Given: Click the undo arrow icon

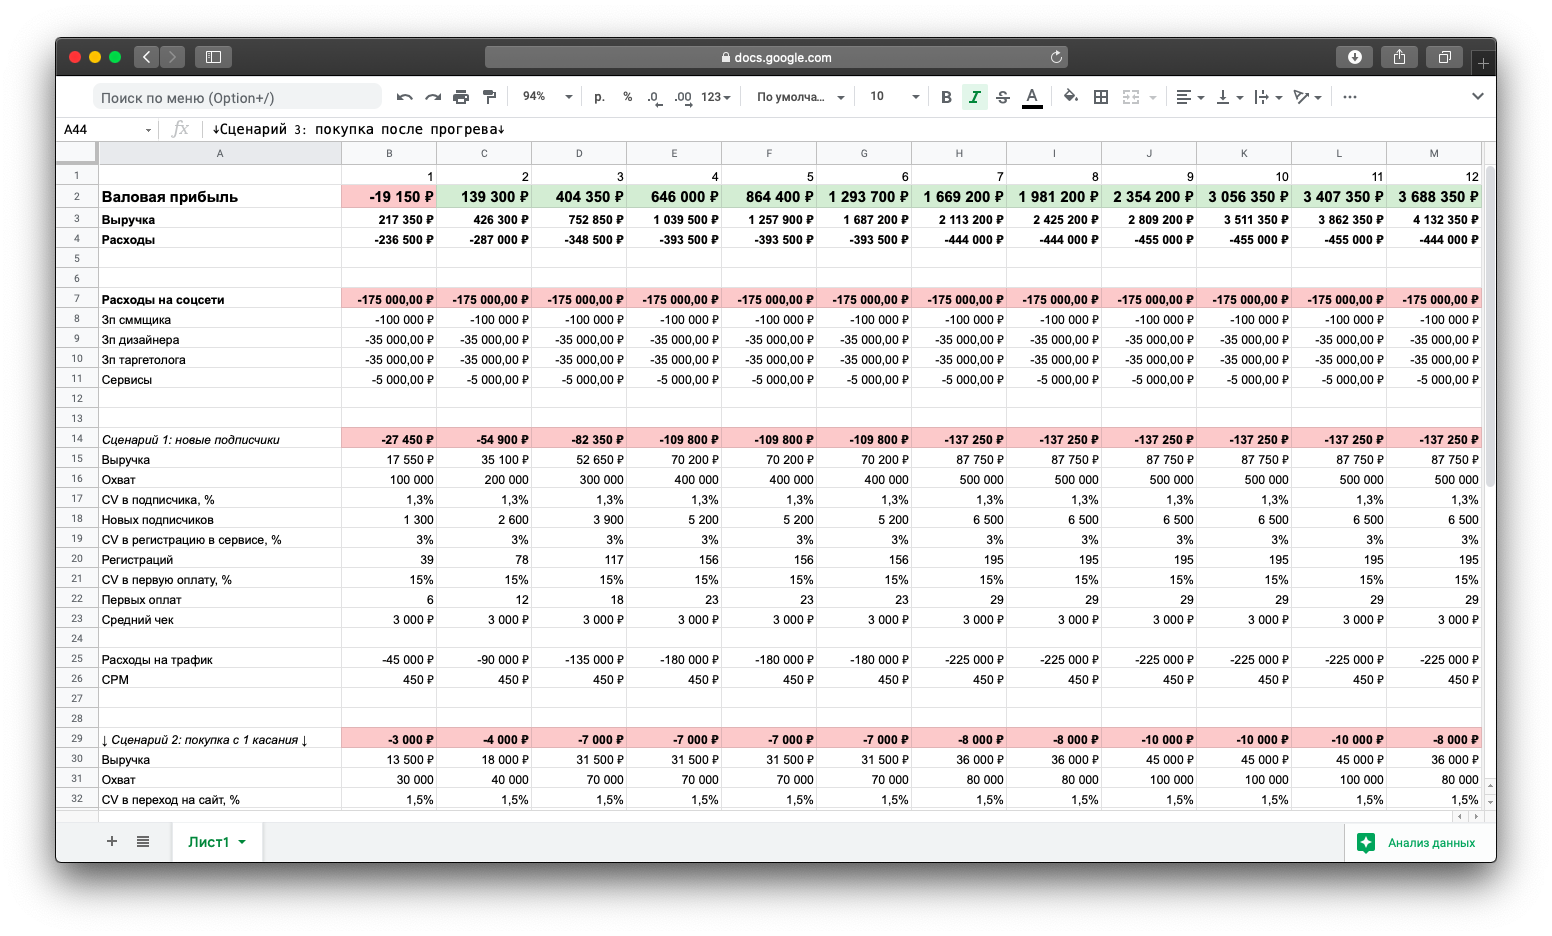Looking at the screenshot, I should click(x=404, y=97).
